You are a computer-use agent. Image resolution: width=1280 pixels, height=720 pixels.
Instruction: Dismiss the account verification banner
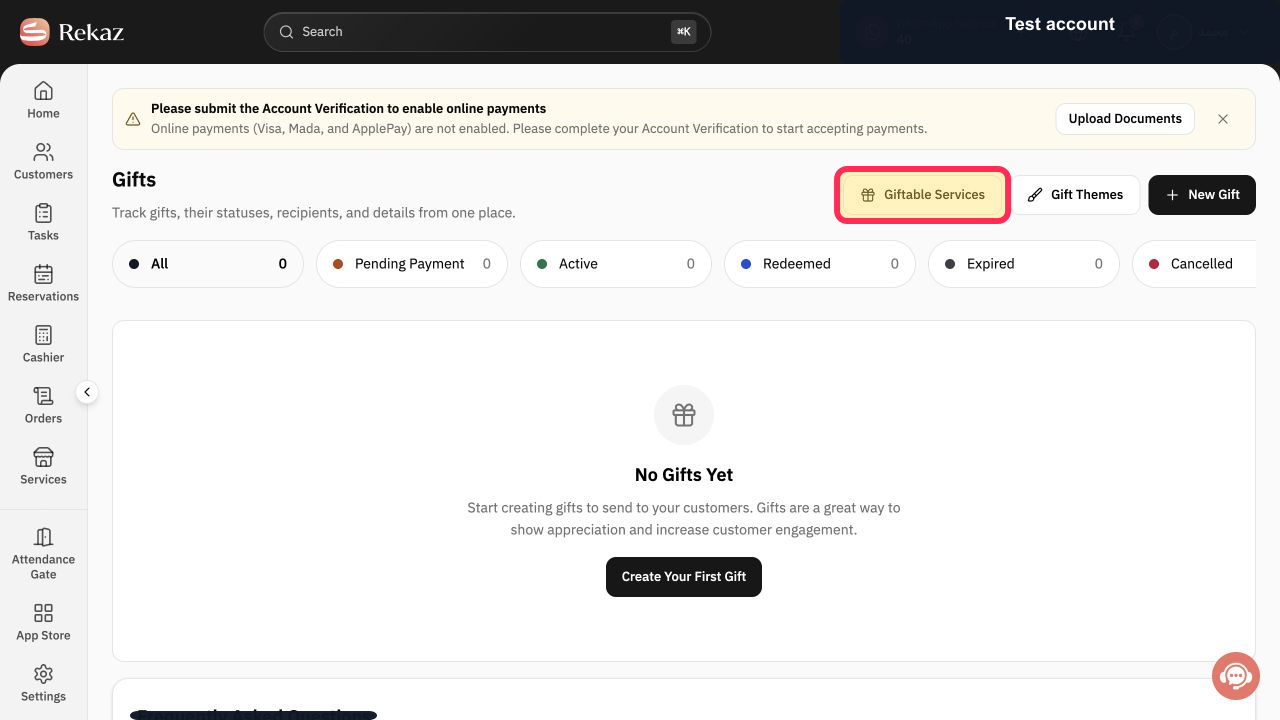tap(1223, 119)
